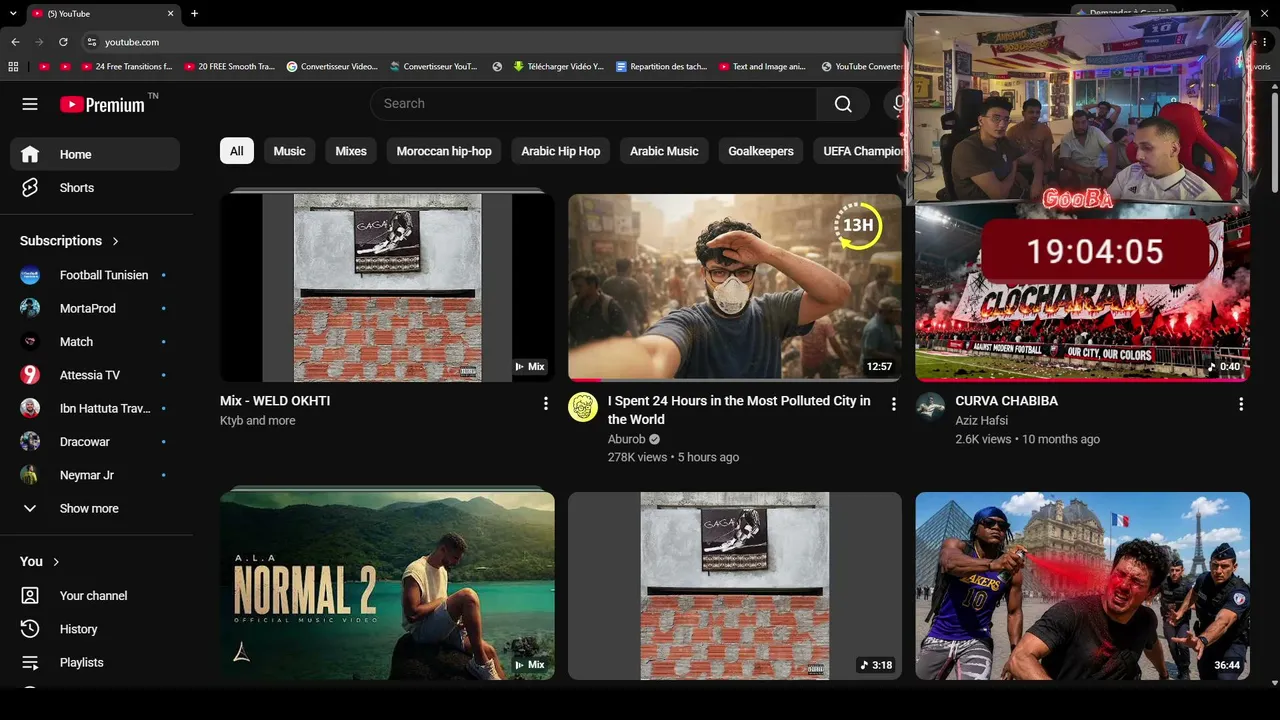The height and width of the screenshot is (720, 1280).
Task: Click the YouTube search input field
Action: coord(593,104)
